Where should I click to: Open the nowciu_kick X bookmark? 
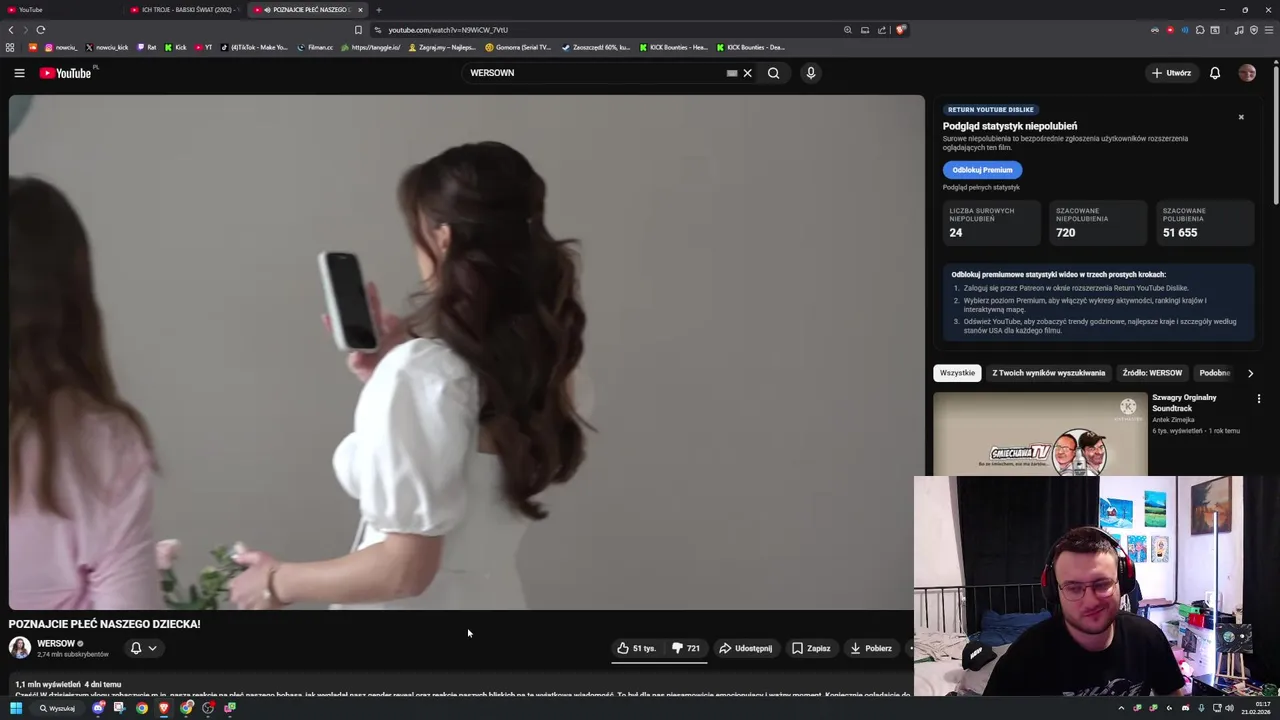click(107, 47)
